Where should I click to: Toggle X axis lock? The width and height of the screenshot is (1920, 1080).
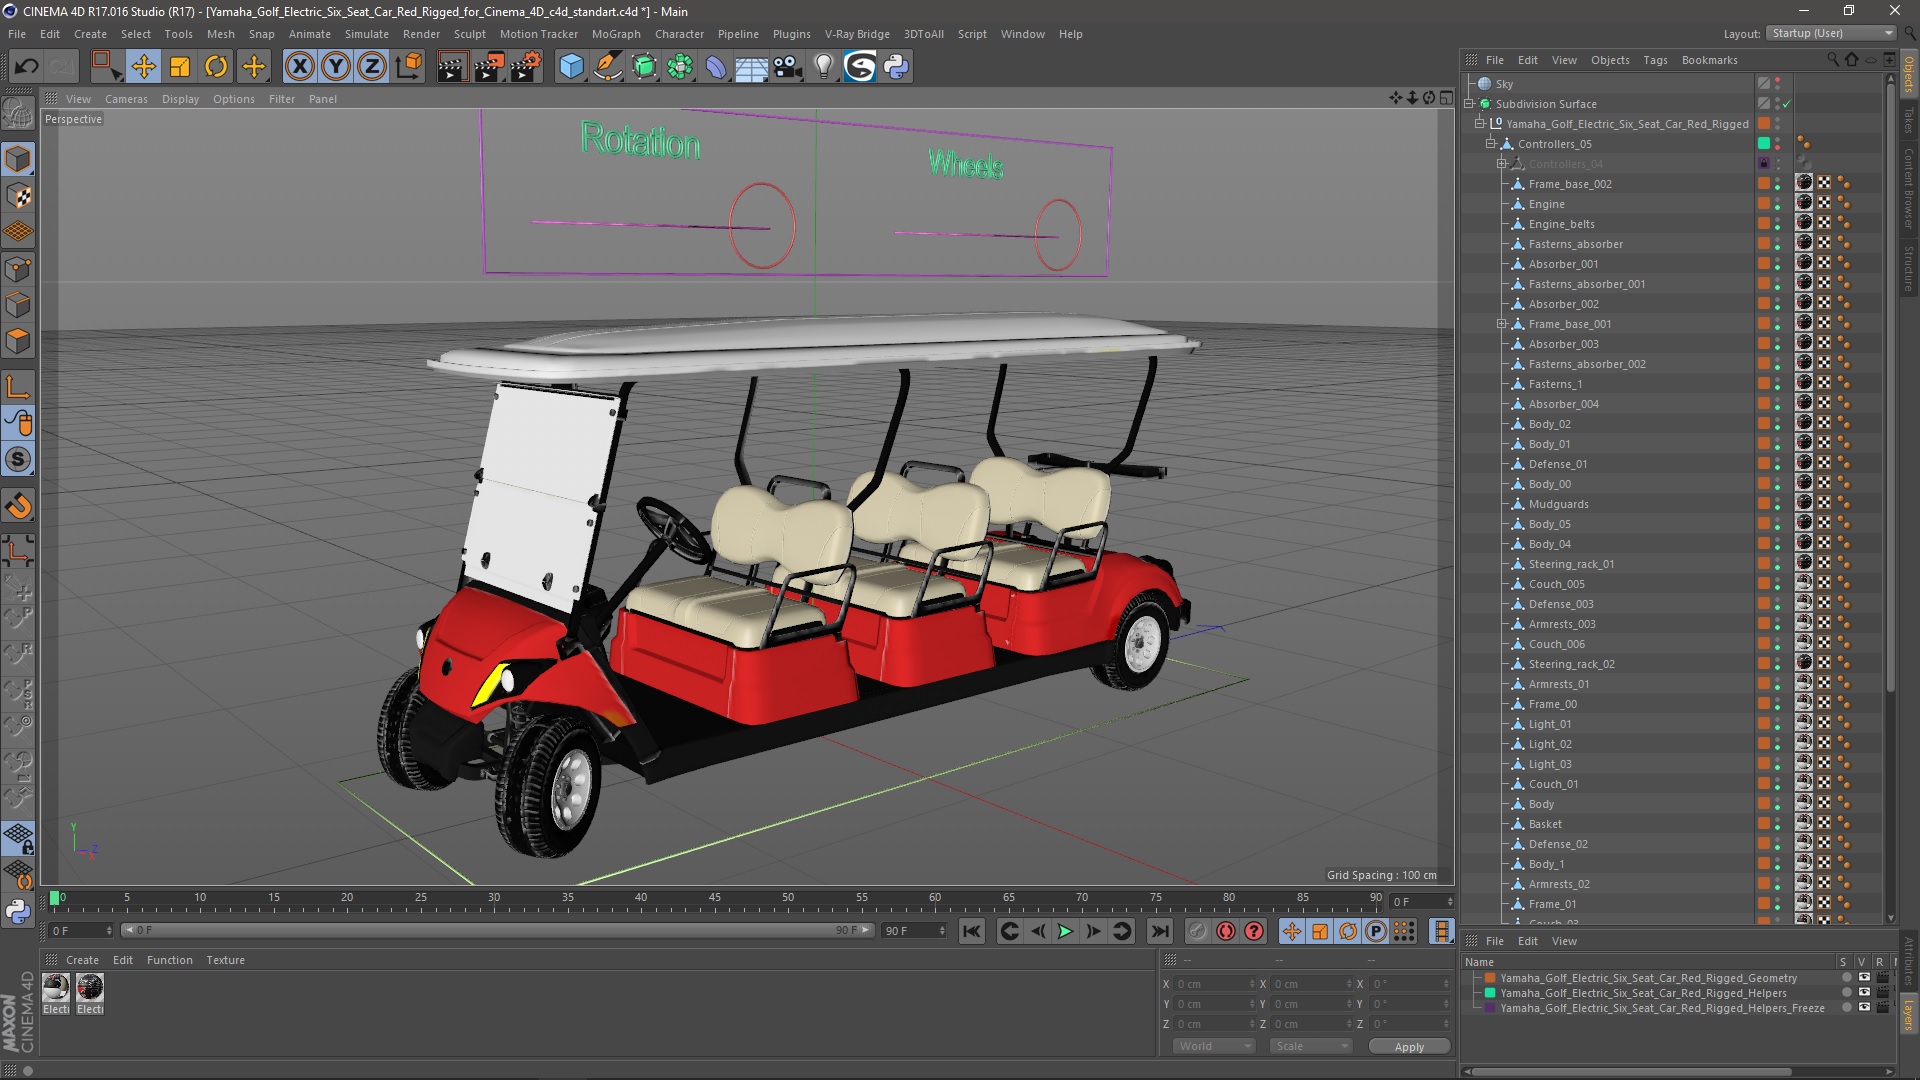click(x=299, y=67)
